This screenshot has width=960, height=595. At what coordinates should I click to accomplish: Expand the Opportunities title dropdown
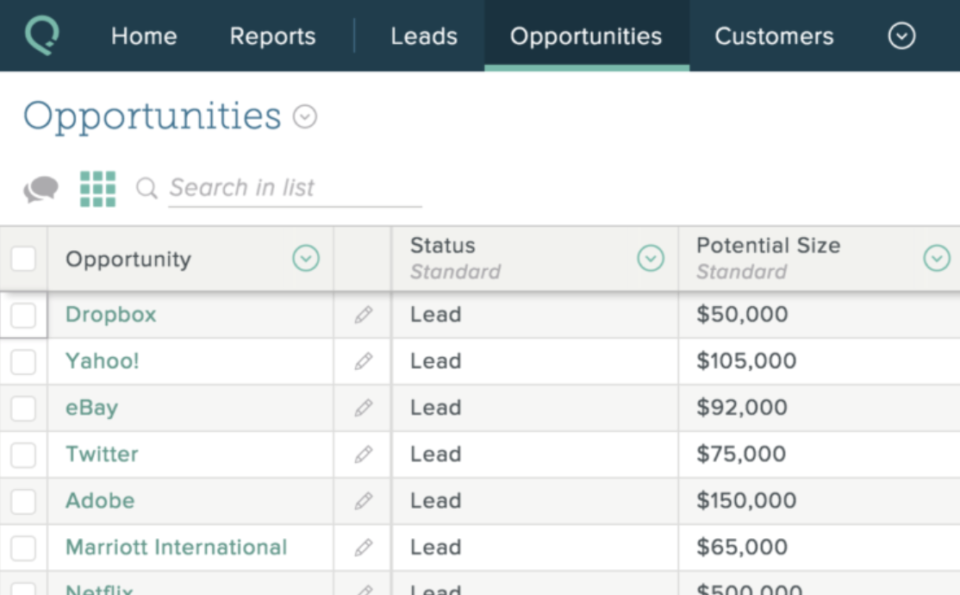click(305, 116)
